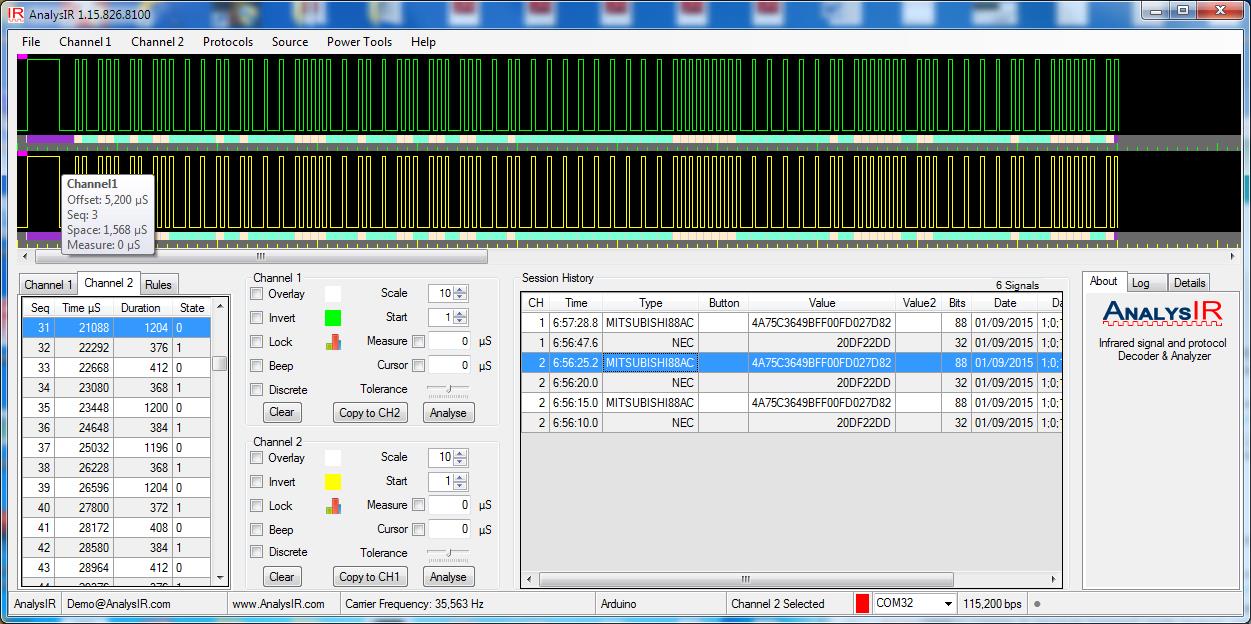This screenshot has width=1251, height=624.
Task: Click the small grey dot in status bar
Action: tap(1037, 604)
